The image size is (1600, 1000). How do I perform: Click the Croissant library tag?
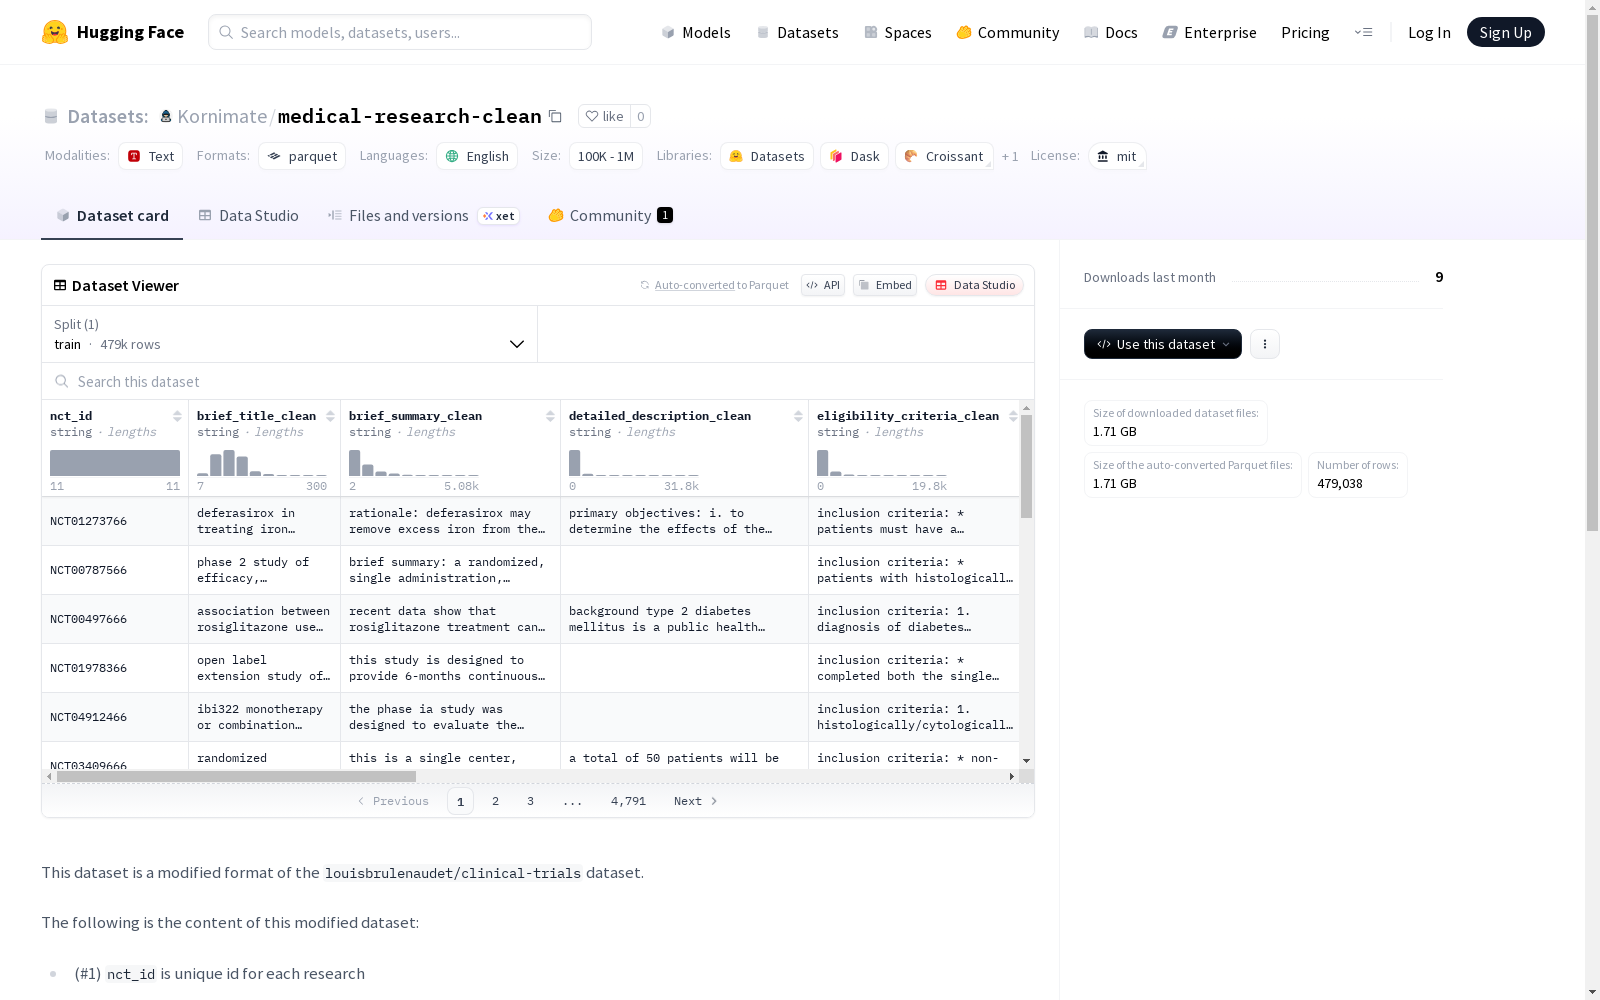click(944, 156)
